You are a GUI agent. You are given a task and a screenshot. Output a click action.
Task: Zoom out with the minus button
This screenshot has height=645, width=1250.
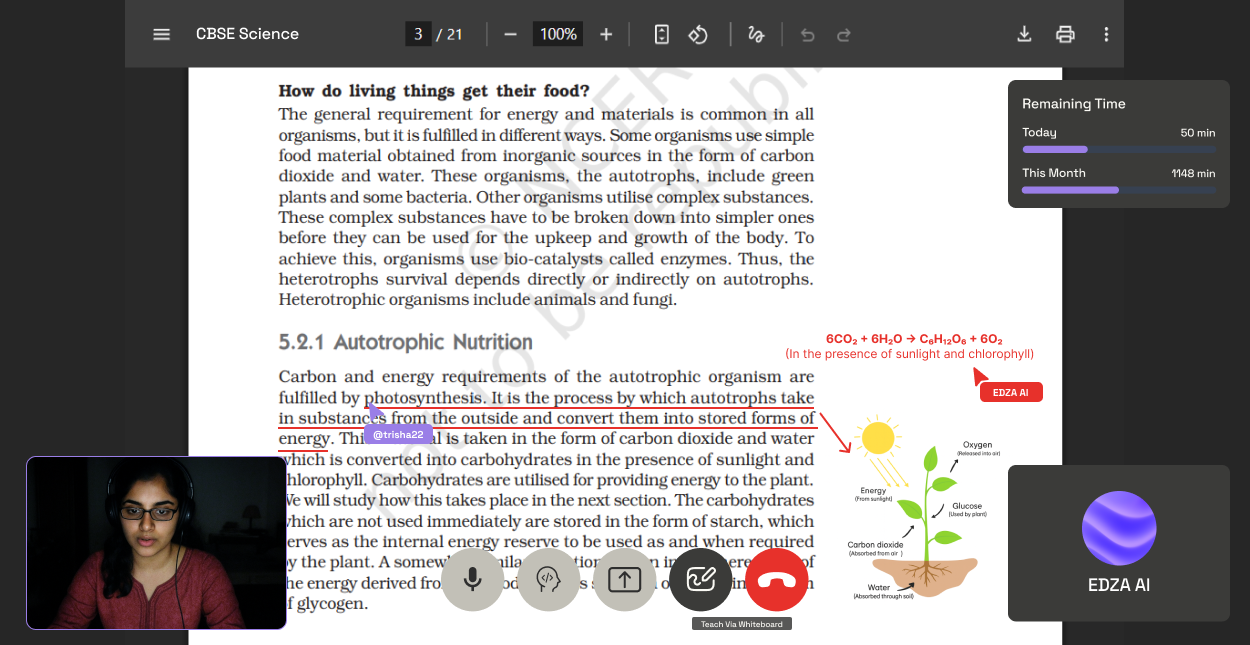tap(510, 34)
